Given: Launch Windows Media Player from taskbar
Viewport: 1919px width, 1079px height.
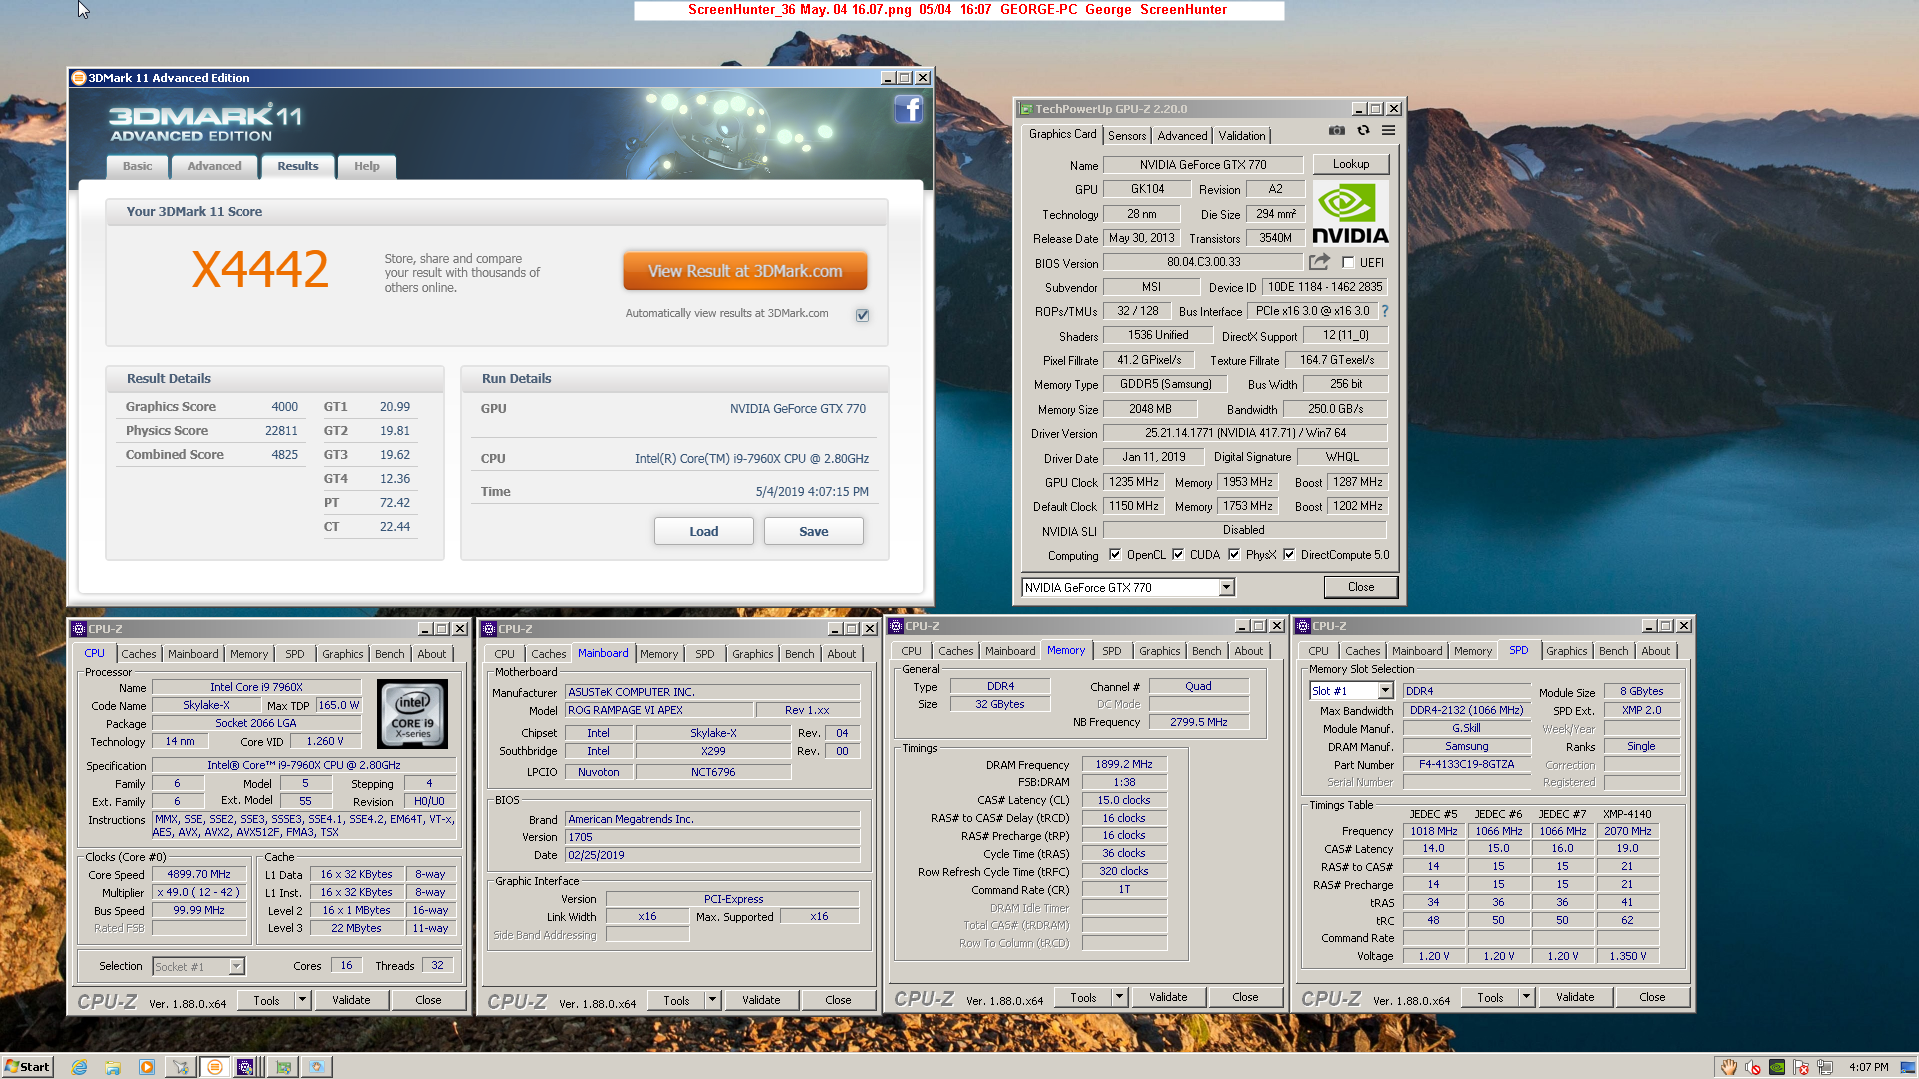Looking at the screenshot, I should [x=147, y=1067].
